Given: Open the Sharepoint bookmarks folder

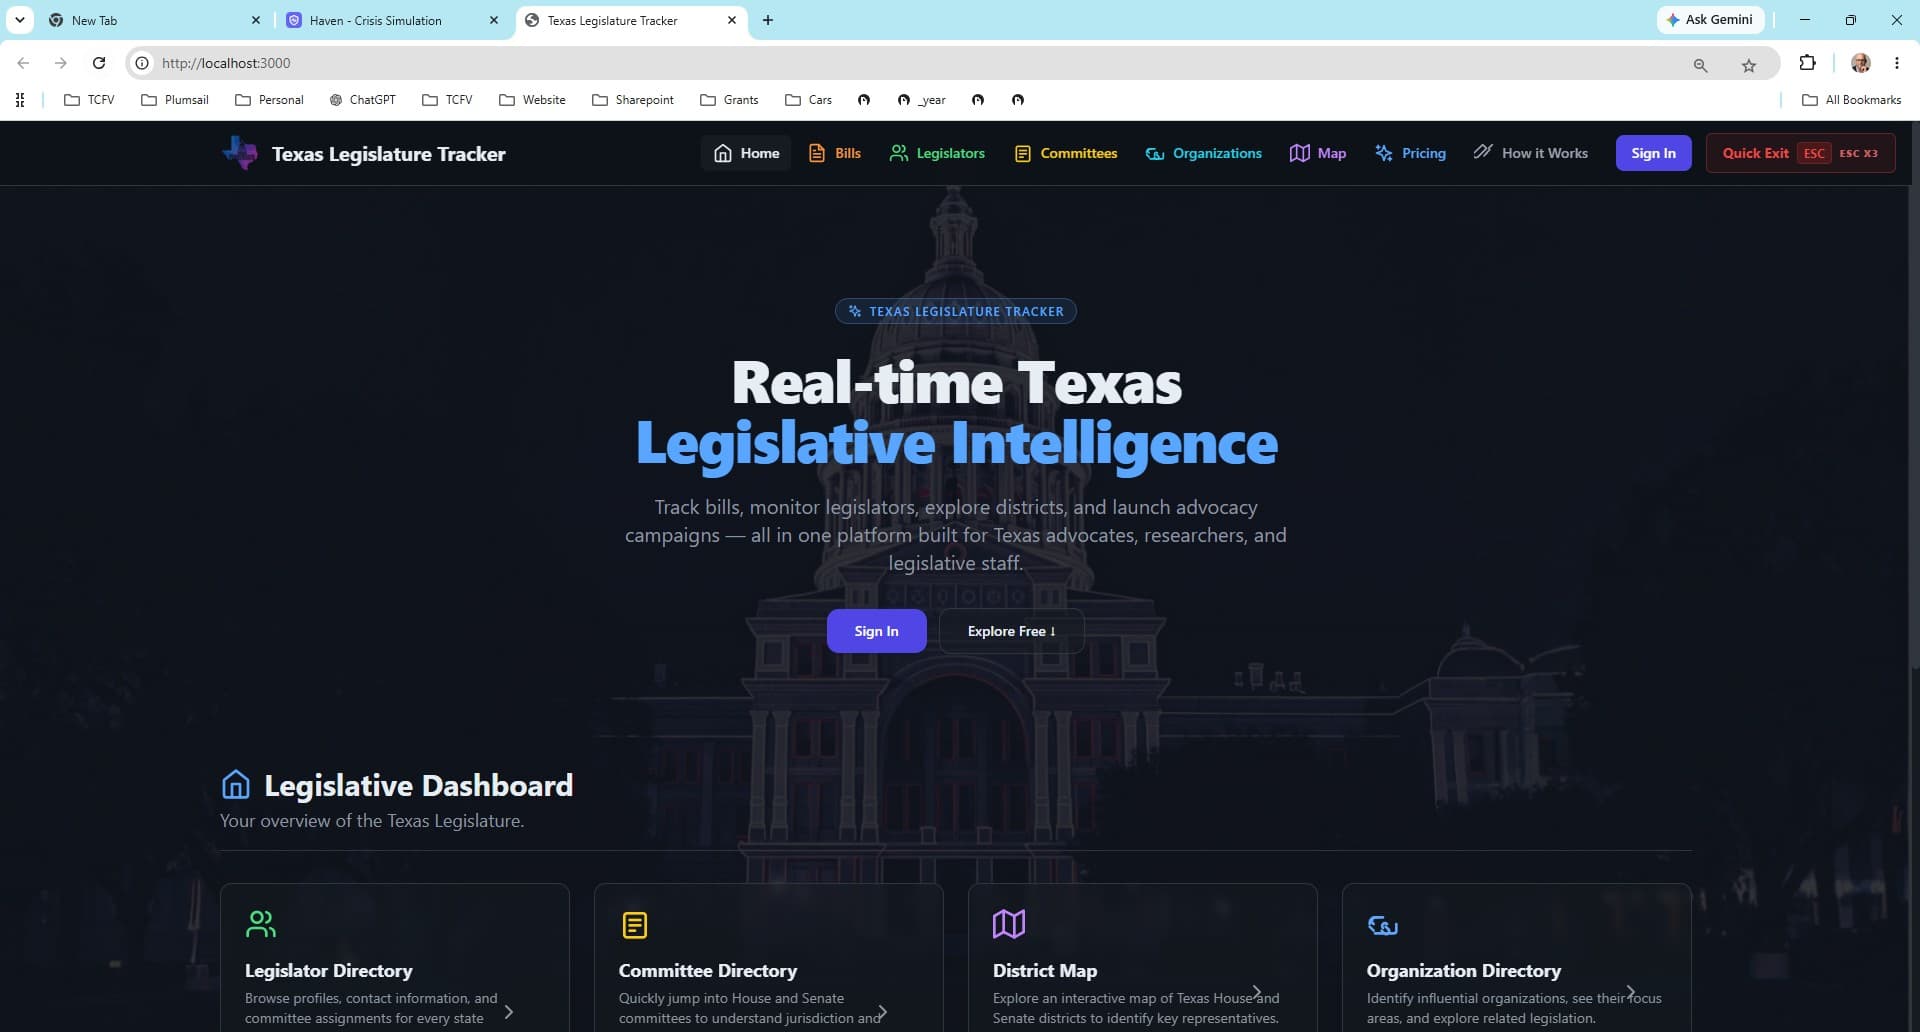Looking at the screenshot, I should pyautogui.click(x=633, y=100).
